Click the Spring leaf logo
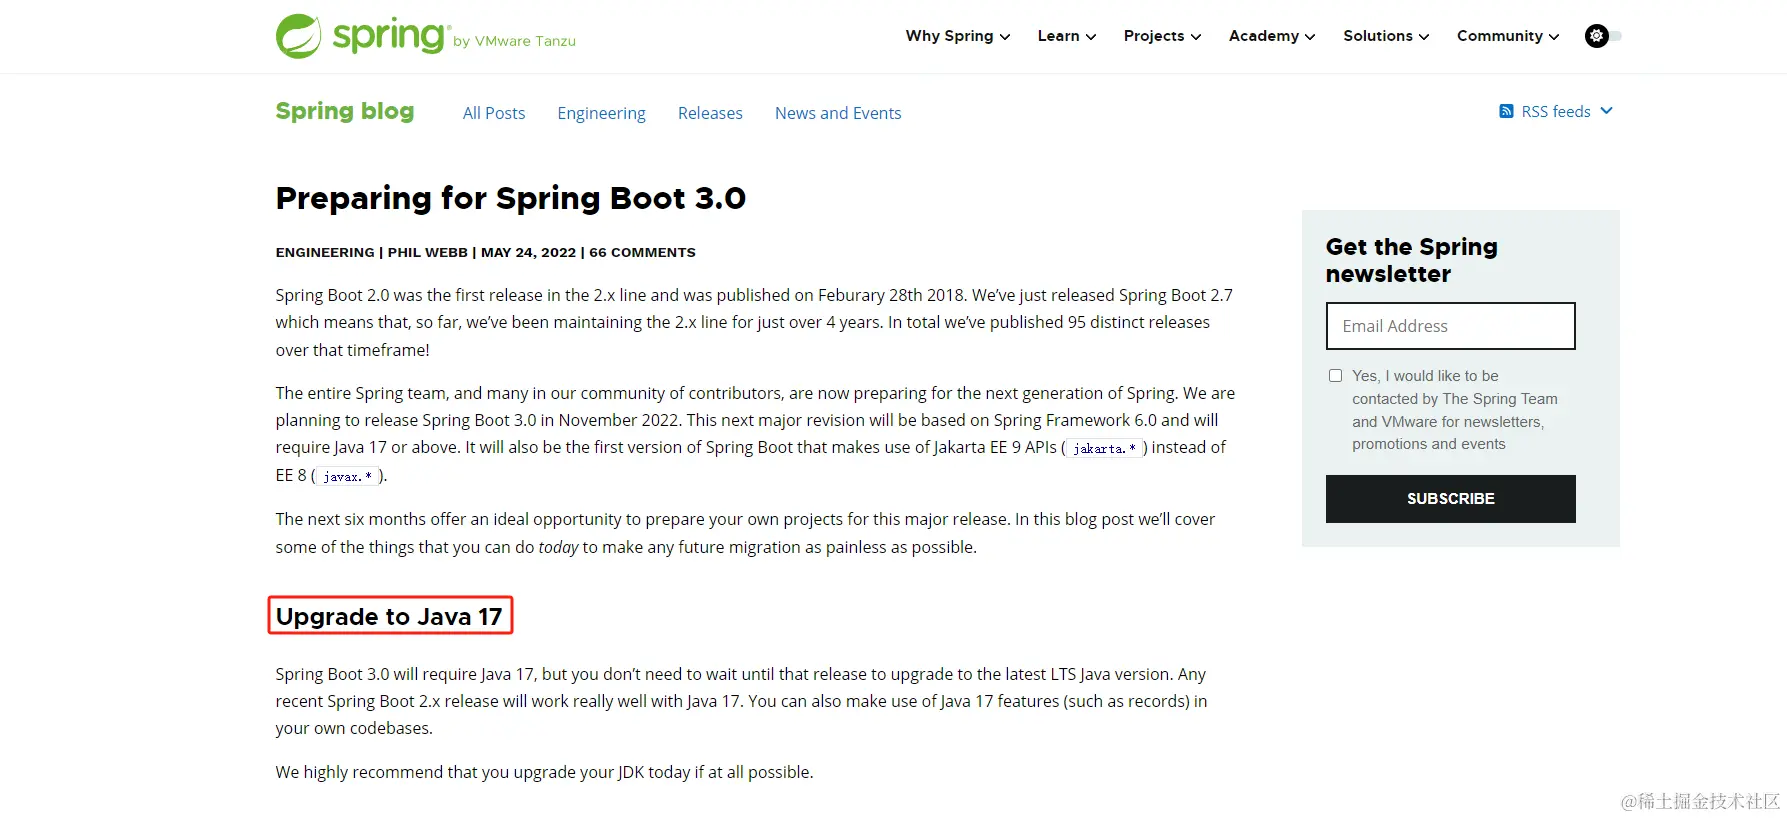The width and height of the screenshot is (1787, 818). click(299, 36)
